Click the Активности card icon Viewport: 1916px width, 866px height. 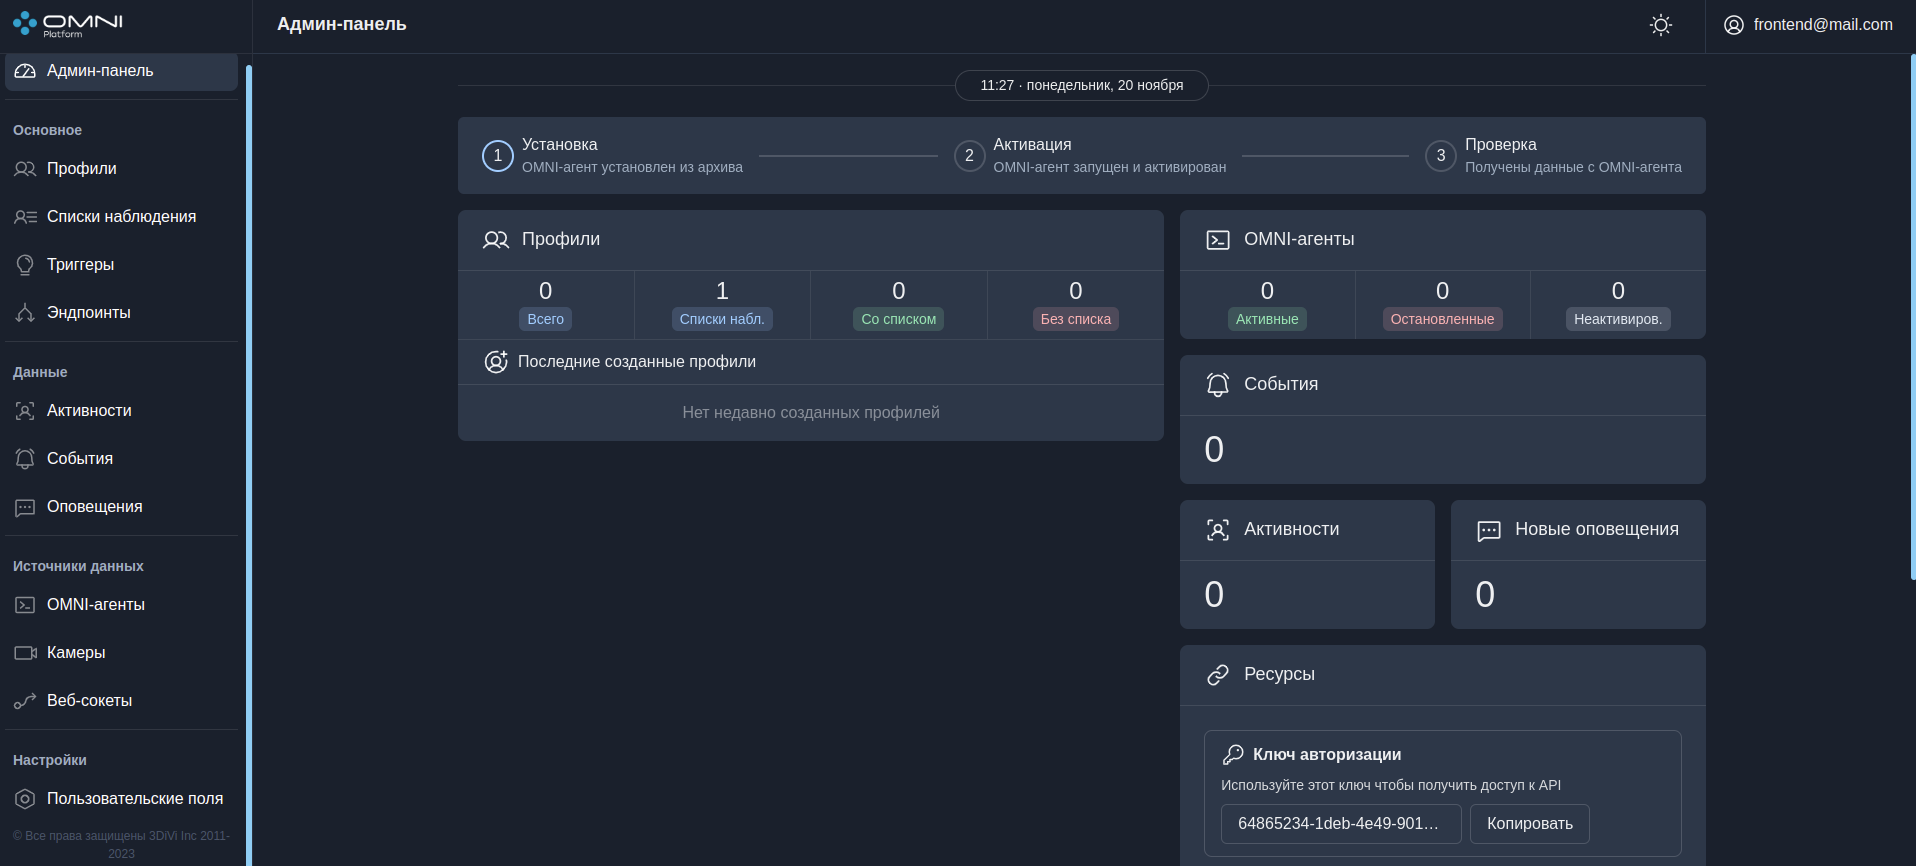tap(1218, 530)
